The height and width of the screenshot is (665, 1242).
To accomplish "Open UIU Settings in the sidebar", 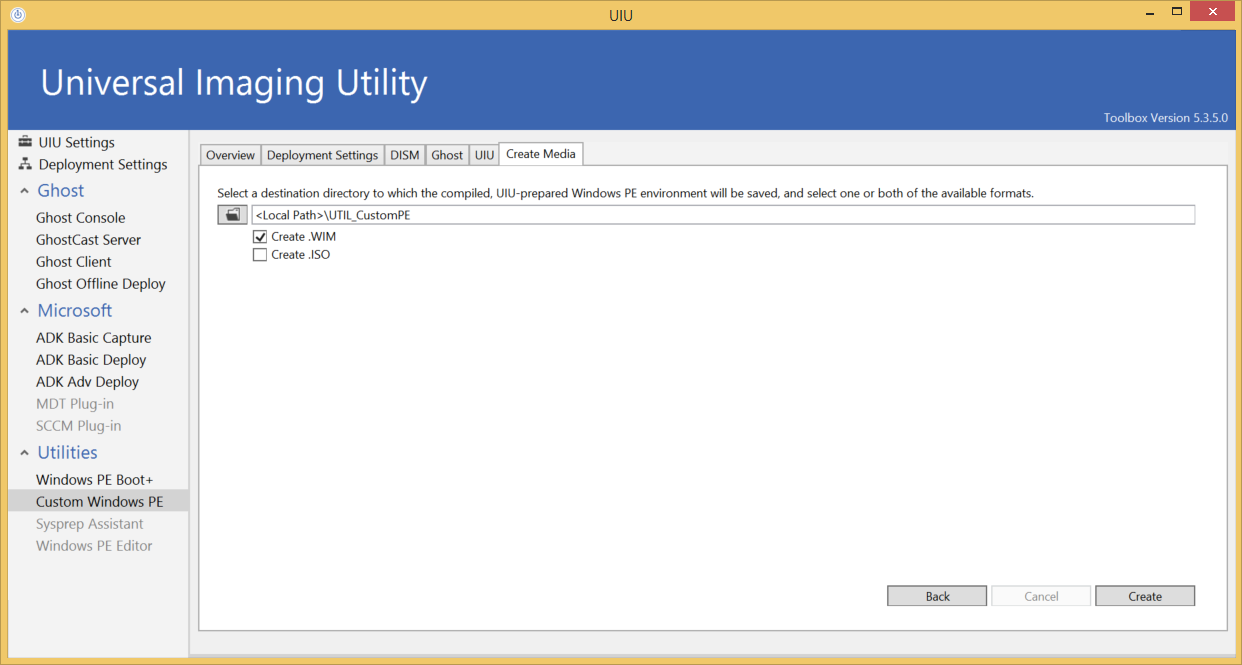I will click(77, 142).
